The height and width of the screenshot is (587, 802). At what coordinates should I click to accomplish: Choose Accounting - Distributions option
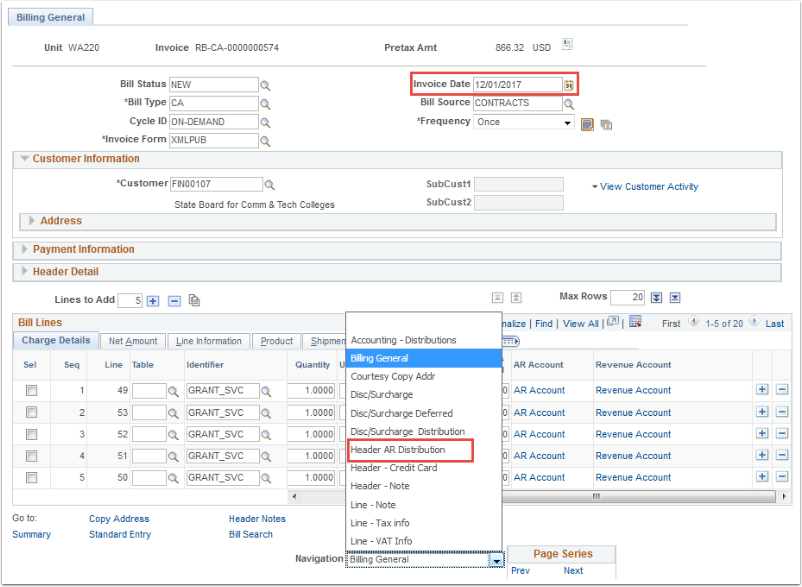[x=403, y=340]
